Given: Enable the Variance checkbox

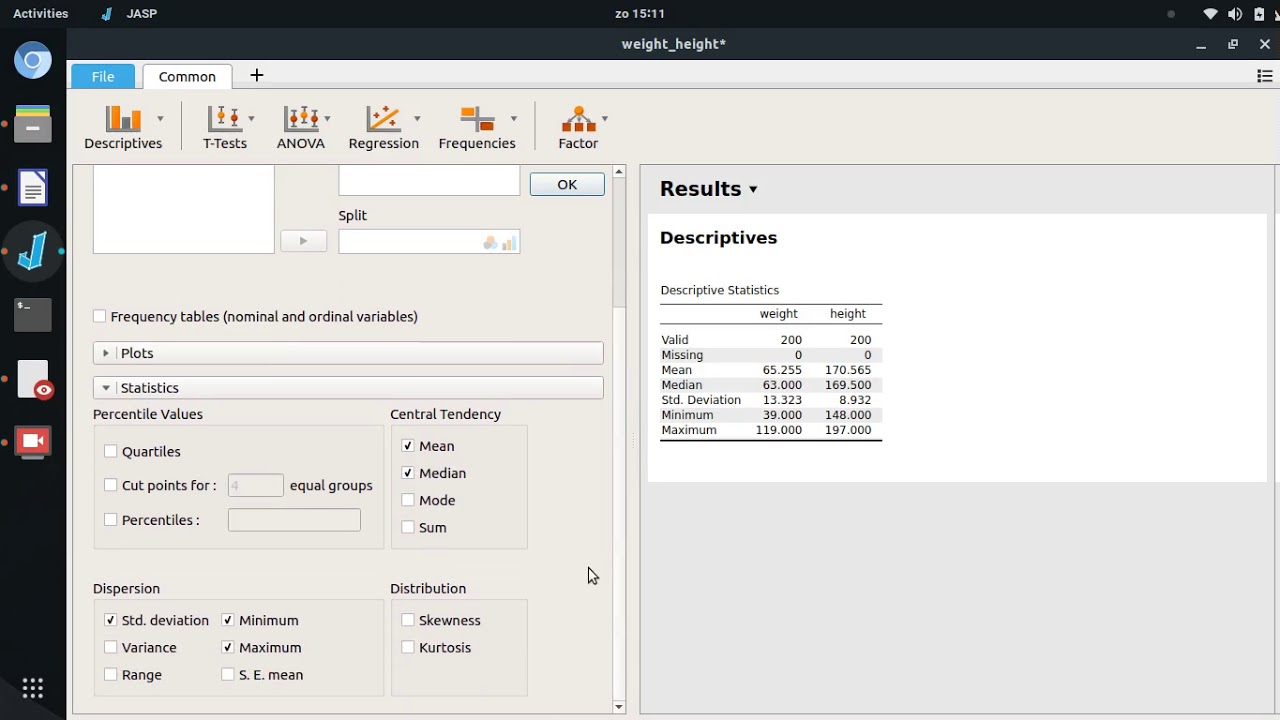Looking at the screenshot, I should [x=111, y=647].
